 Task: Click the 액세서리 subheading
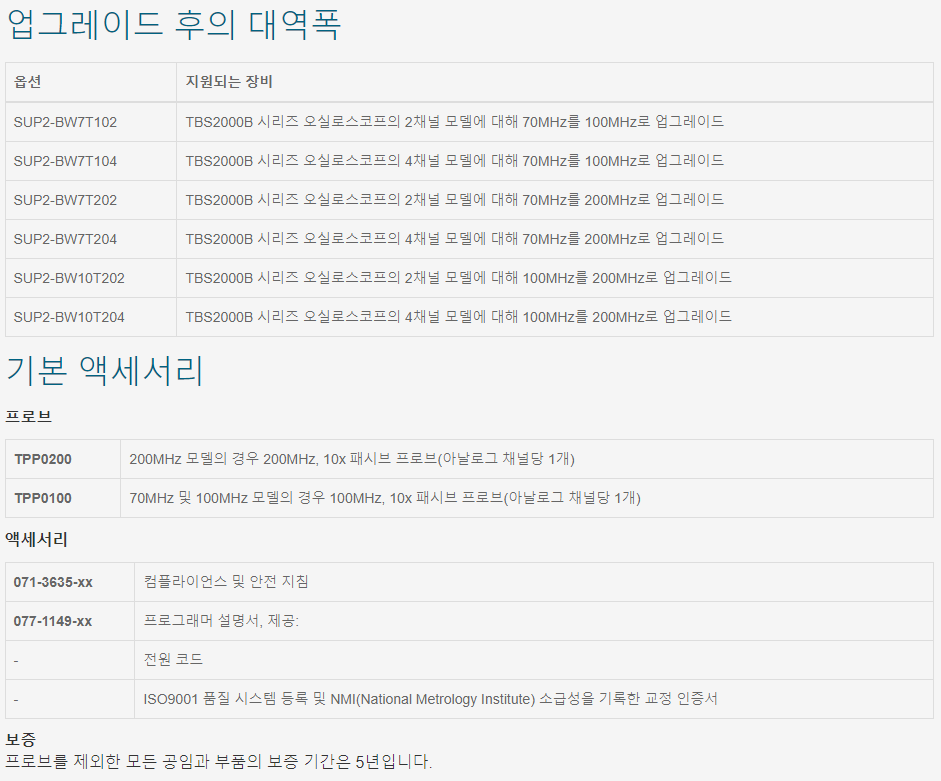(37, 540)
